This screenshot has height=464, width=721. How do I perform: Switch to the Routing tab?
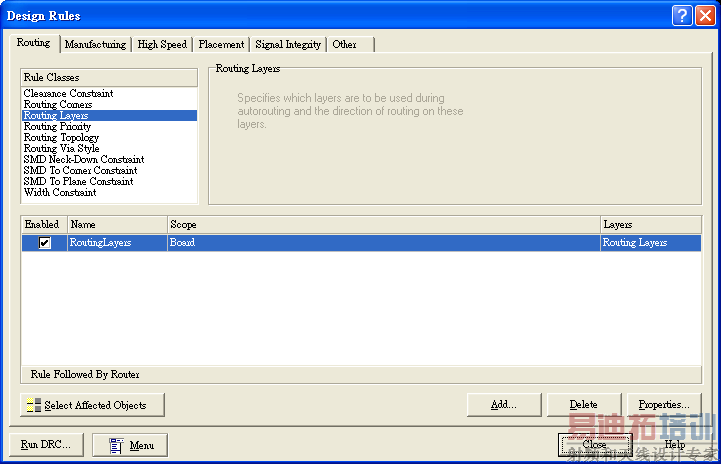[x=34, y=43]
